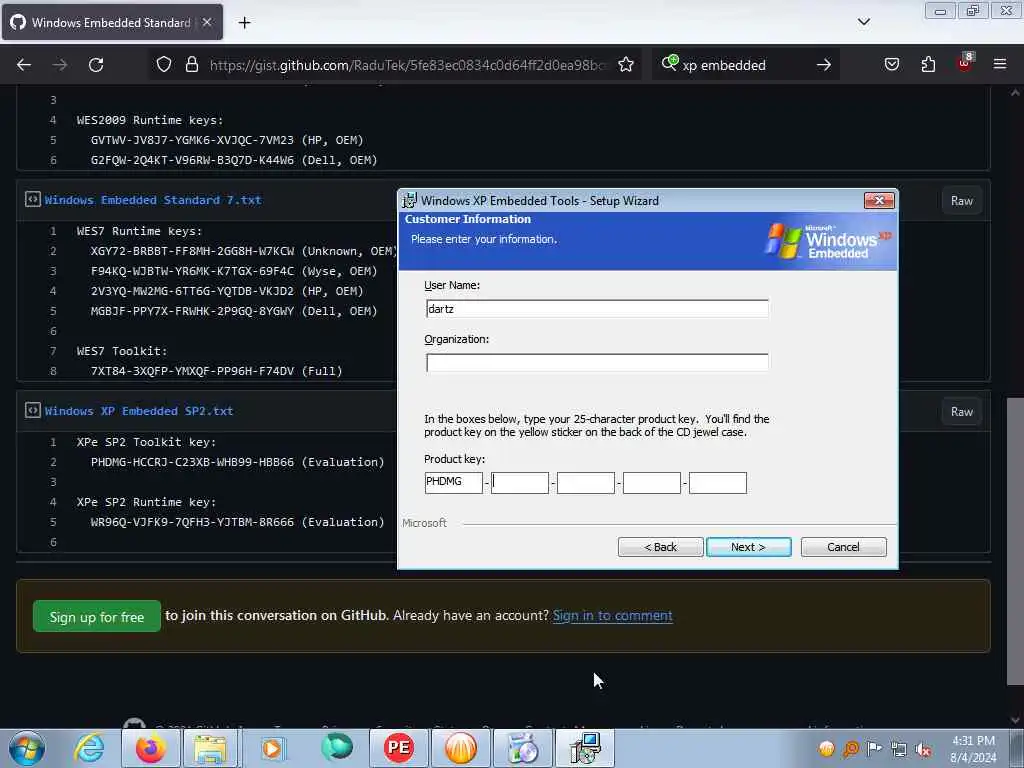Click Sign up for free button
Viewport: 1024px width, 768px height.
pos(97,616)
